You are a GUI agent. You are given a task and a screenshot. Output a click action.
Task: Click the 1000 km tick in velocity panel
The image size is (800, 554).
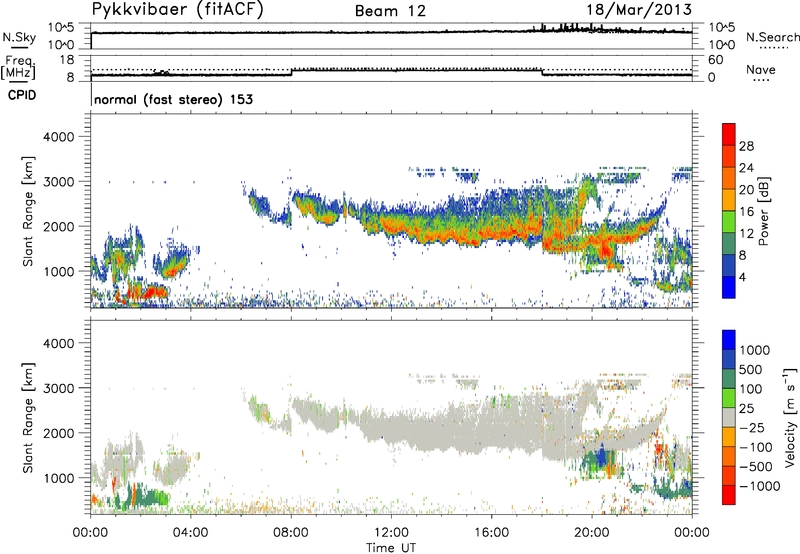(x=58, y=478)
